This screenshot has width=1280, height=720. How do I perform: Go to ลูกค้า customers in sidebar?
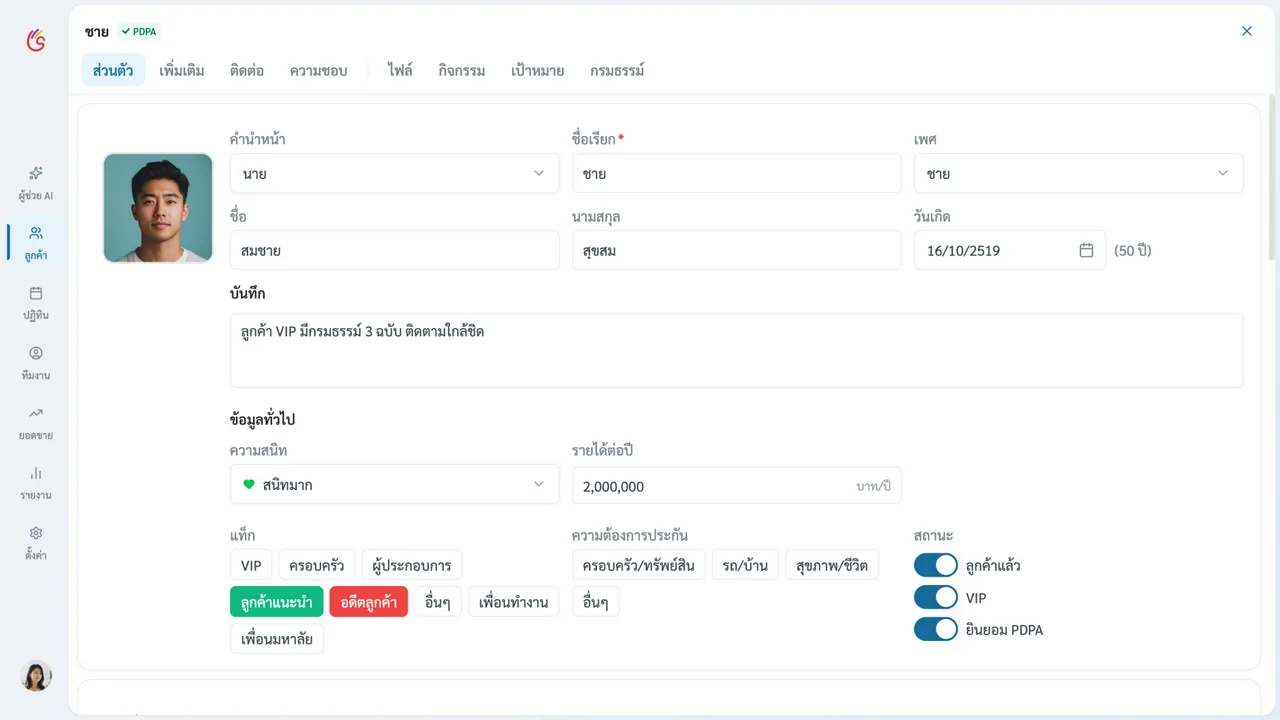[x=36, y=243]
